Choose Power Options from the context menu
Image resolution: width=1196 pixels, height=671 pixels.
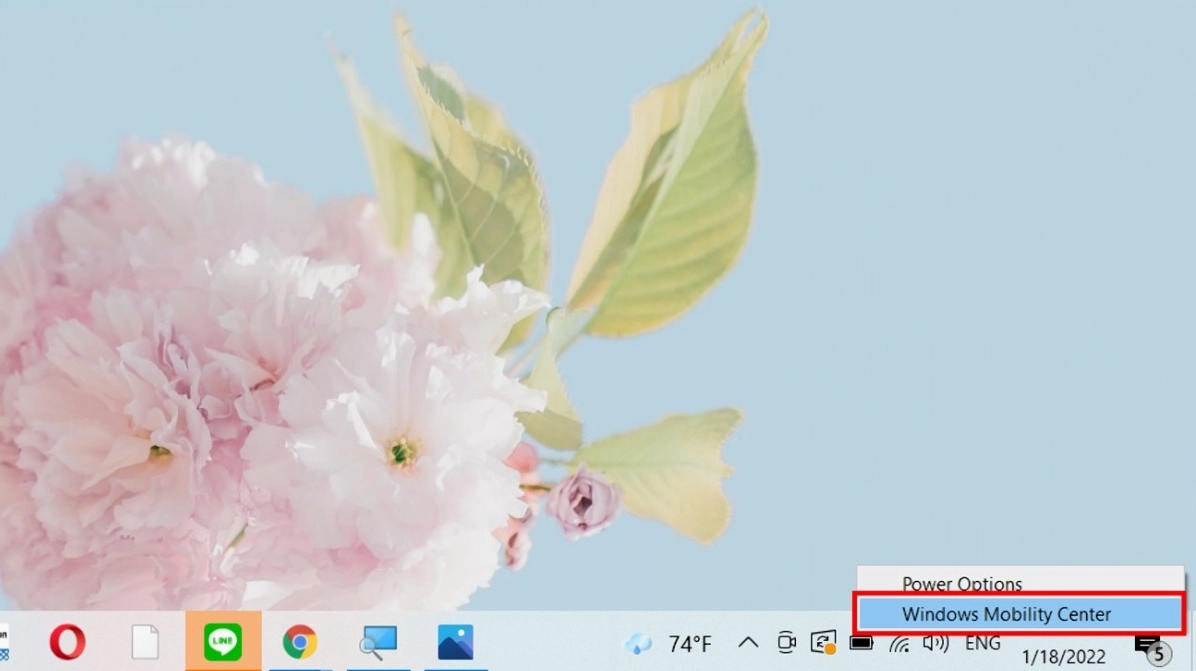[x=960, y=584]
